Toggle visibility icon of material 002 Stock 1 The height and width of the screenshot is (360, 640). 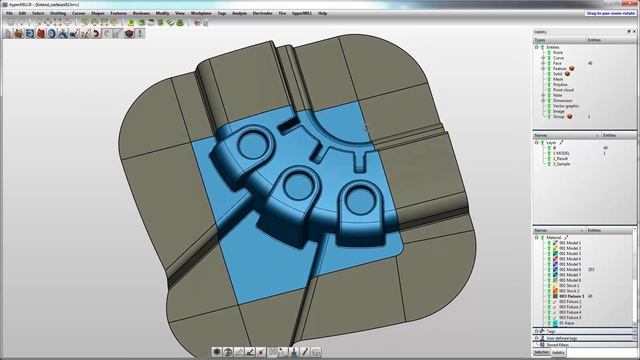(x=549, y=285)
